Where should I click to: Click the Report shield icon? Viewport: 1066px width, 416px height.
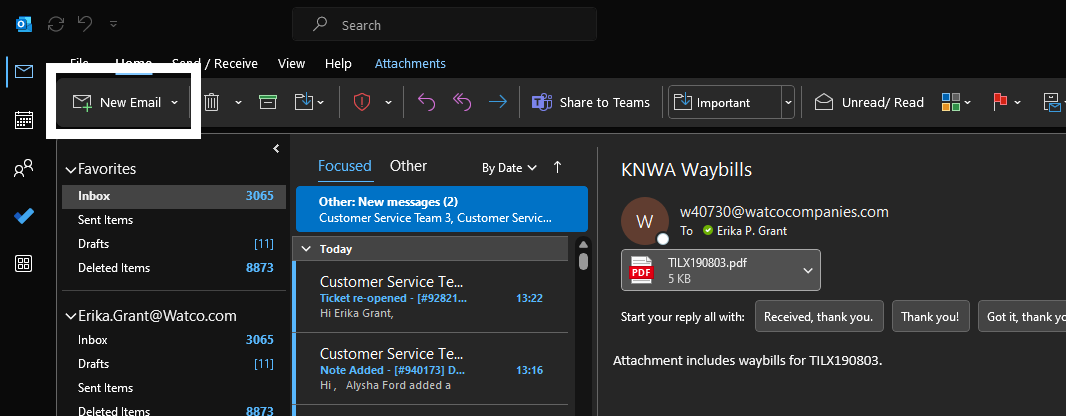coord(362,103)
